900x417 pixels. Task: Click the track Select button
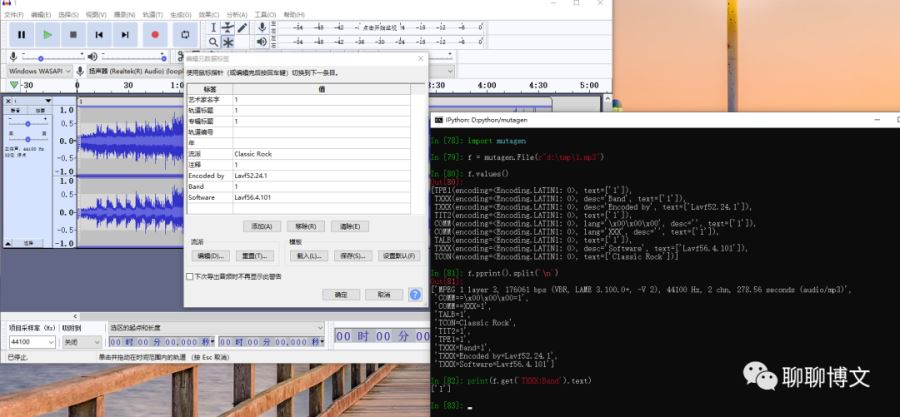28,243
